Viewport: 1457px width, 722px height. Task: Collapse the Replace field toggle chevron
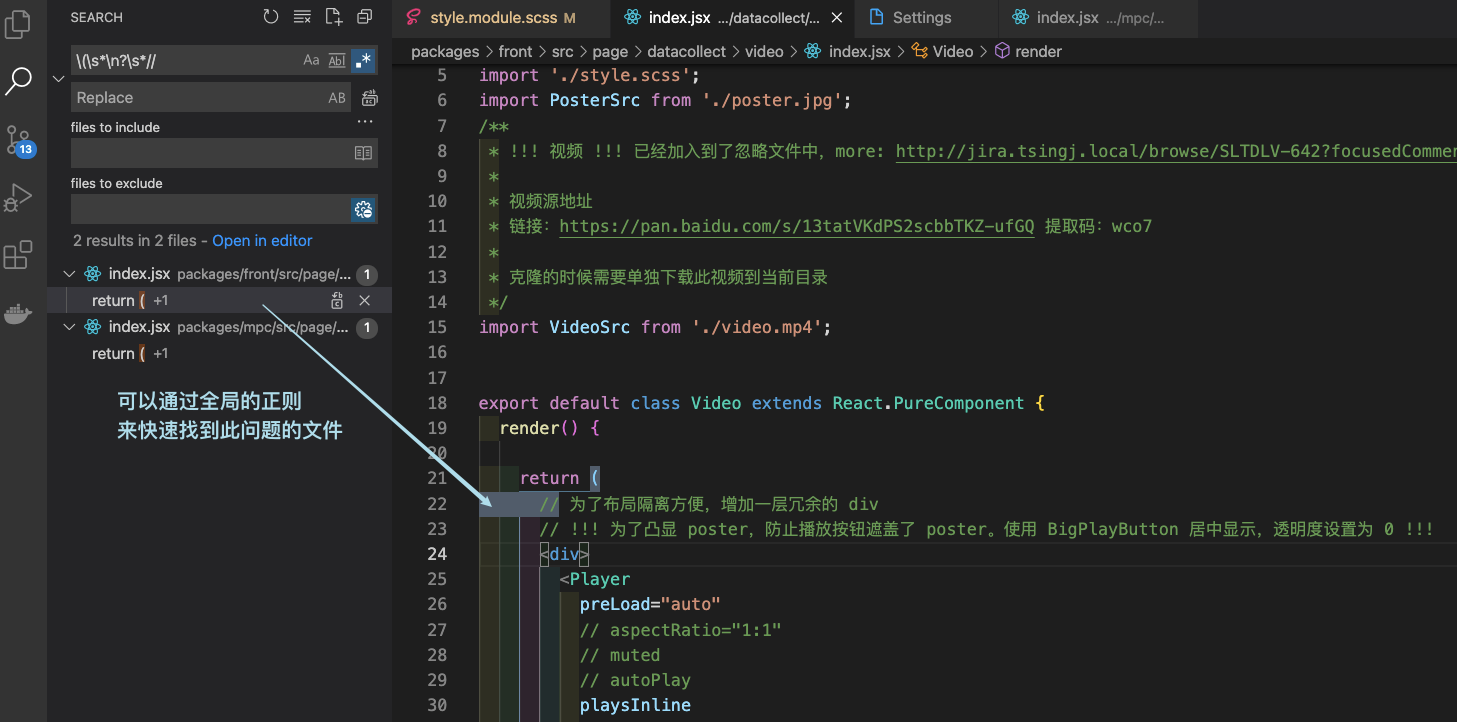pyautogui.click(x=58, y=79)
